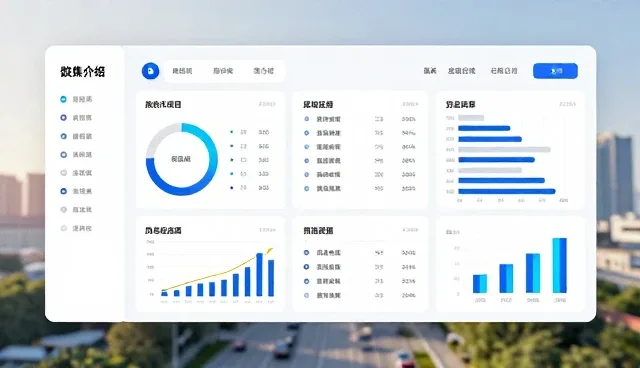Click the shortest column in bottom-right chart
This screenshot has height=368, width=640.
pos(480,284)
